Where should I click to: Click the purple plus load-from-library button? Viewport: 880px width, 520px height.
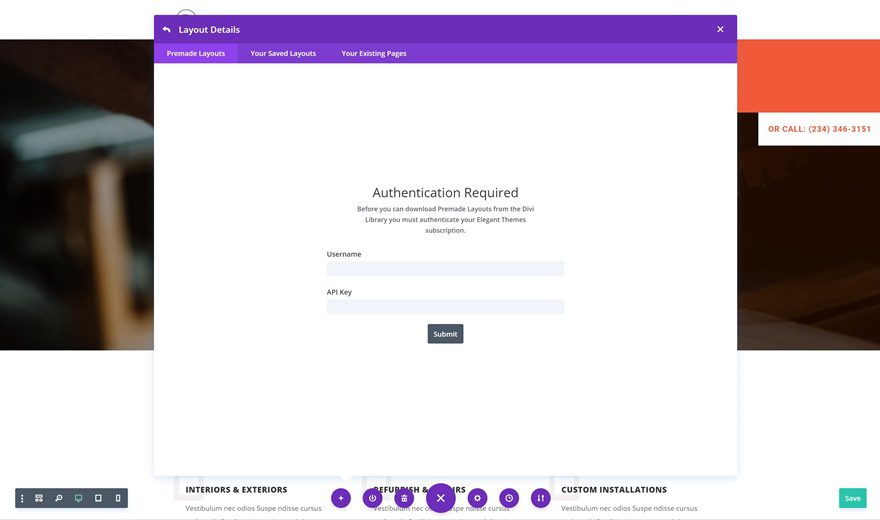341,498
